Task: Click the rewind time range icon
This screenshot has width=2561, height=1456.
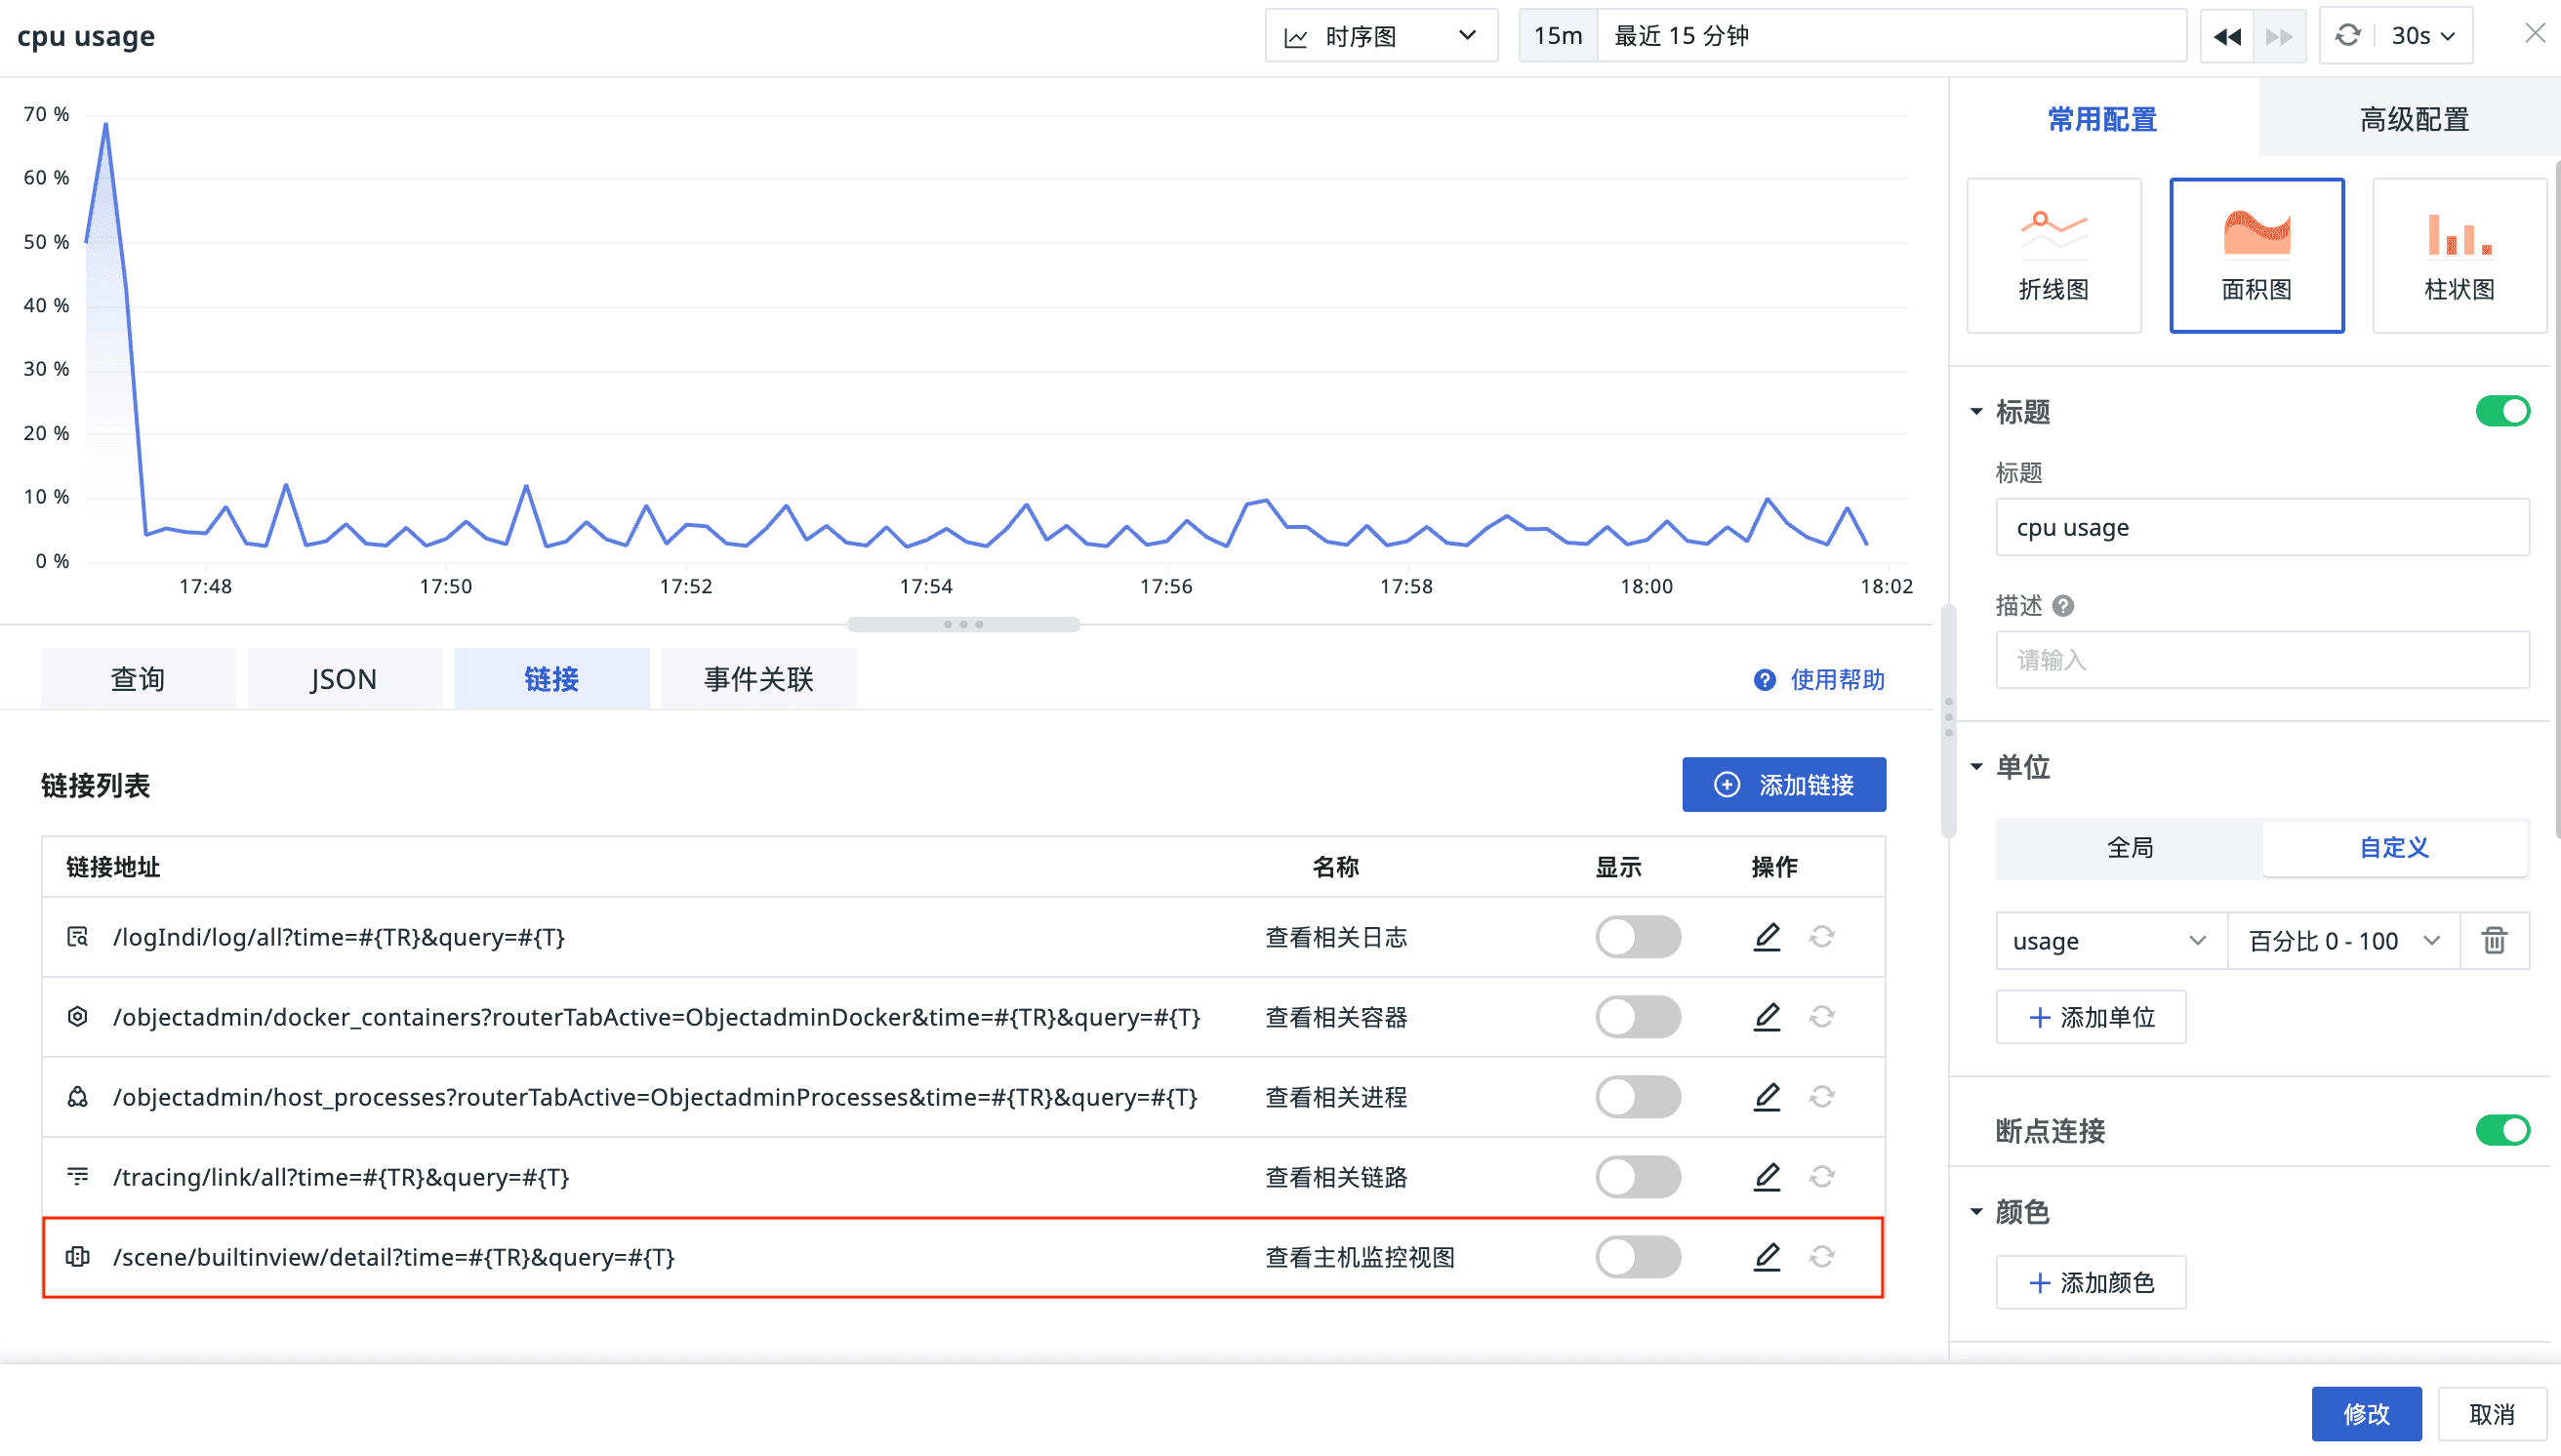Action: pos(2226,36)
